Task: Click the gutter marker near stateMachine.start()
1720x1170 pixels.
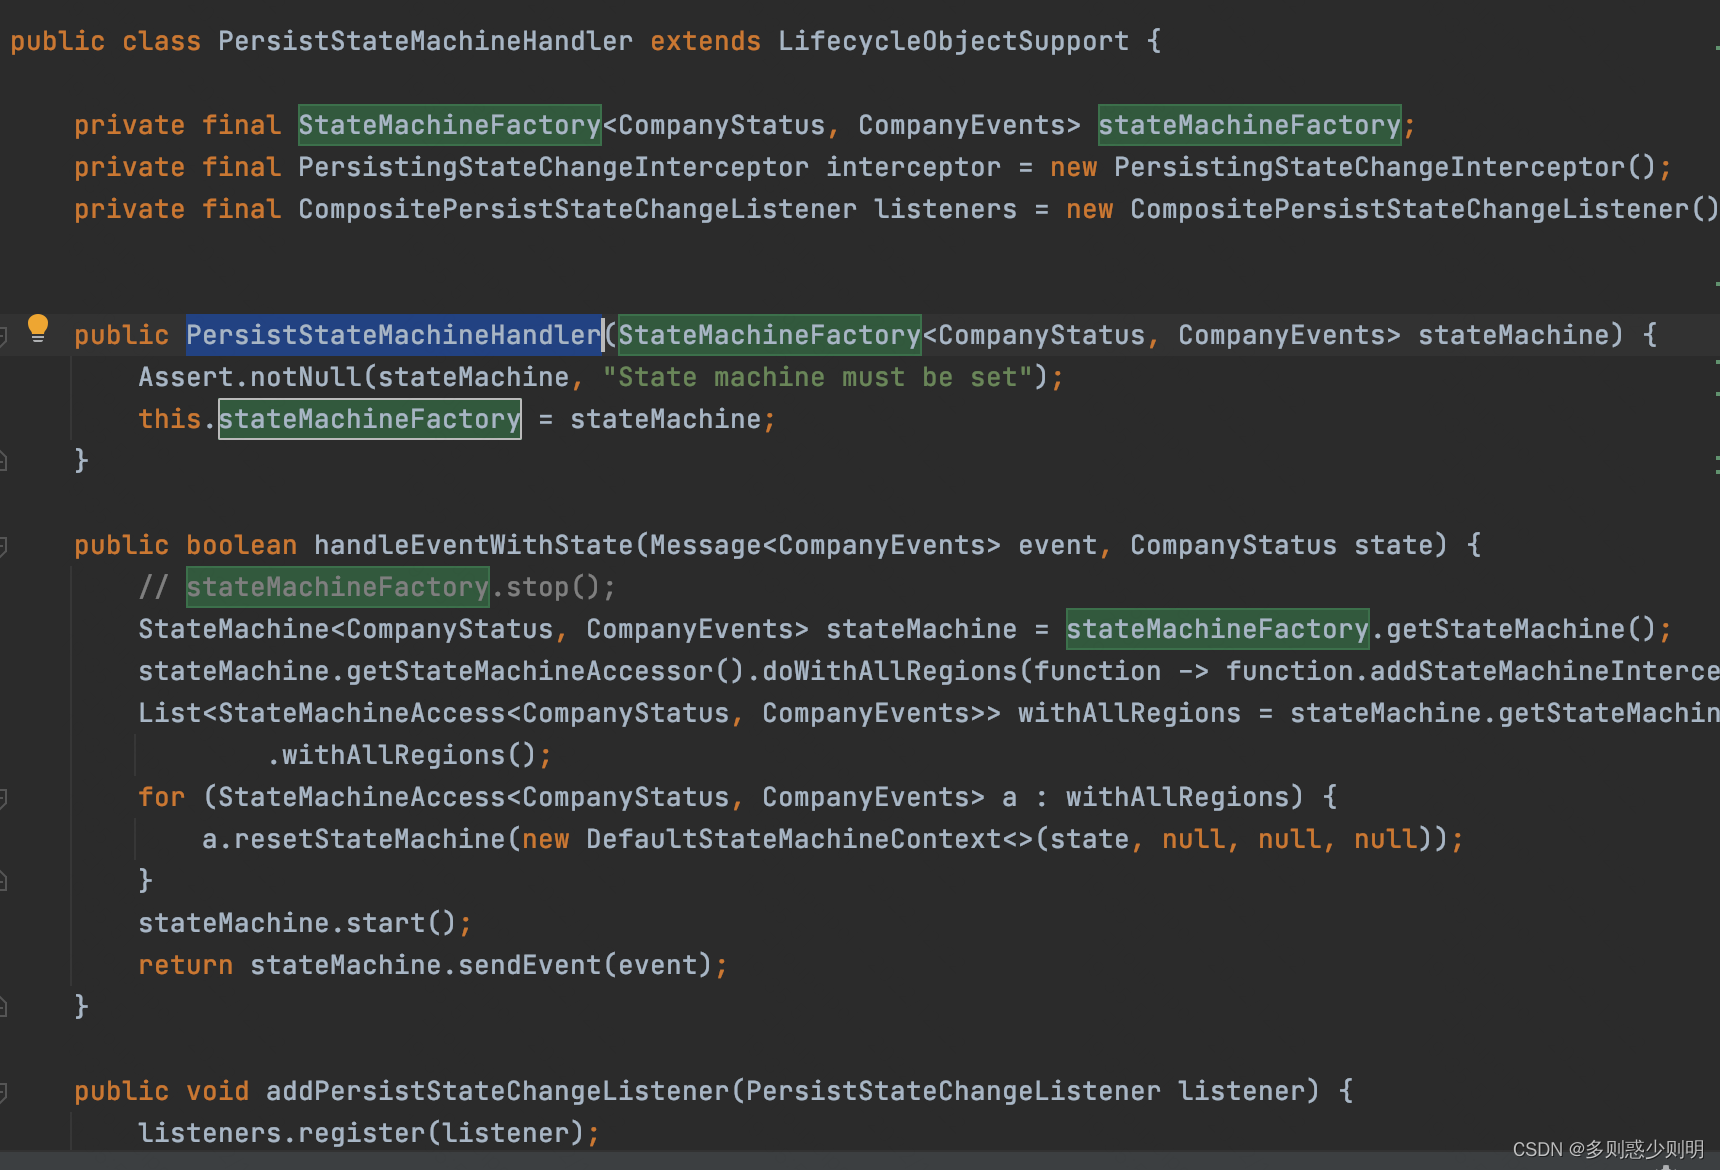Action: click(5, 880)
